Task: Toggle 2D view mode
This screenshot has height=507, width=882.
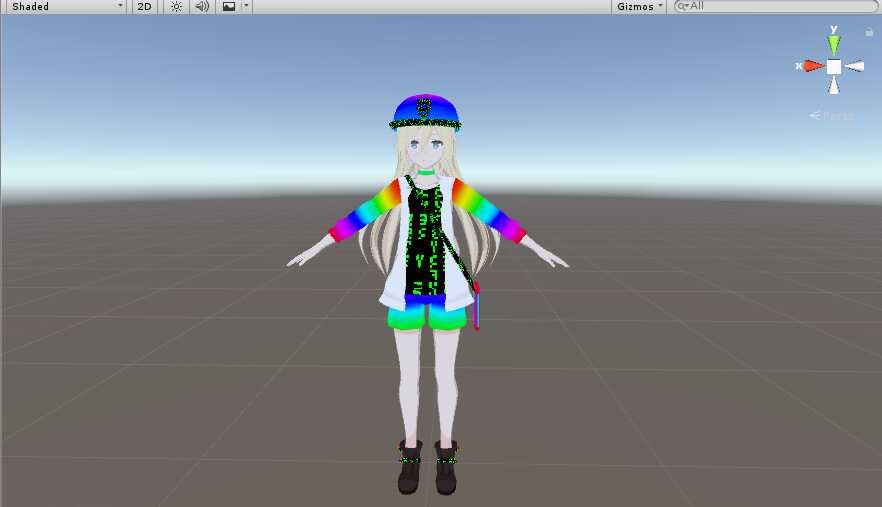Action: [145, 6]
